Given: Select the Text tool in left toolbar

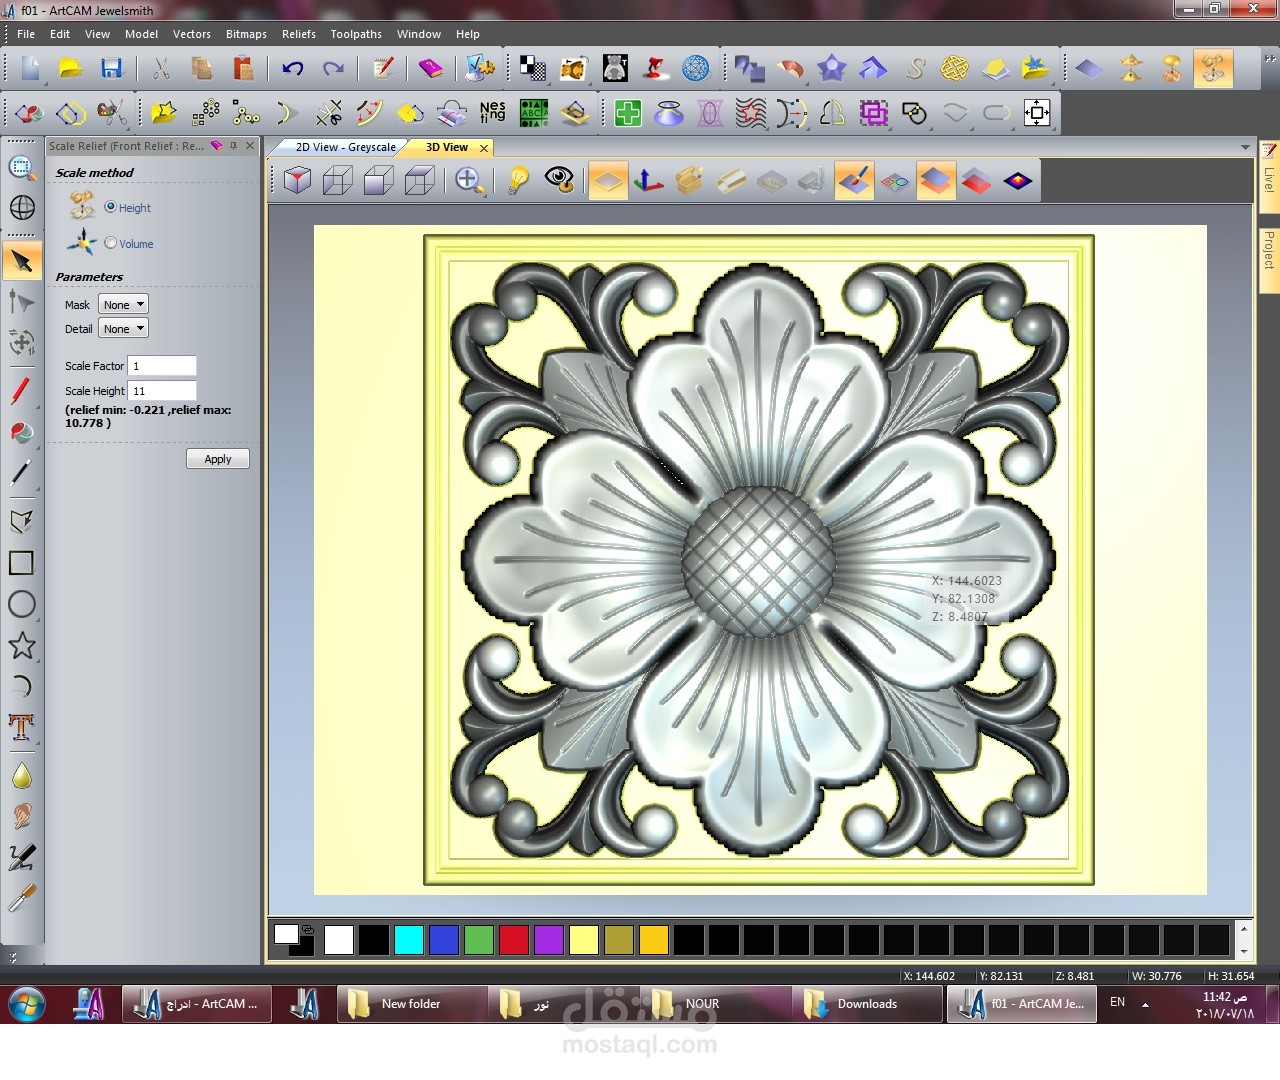Looking at the screenshot, I should [x=21, y=727].
